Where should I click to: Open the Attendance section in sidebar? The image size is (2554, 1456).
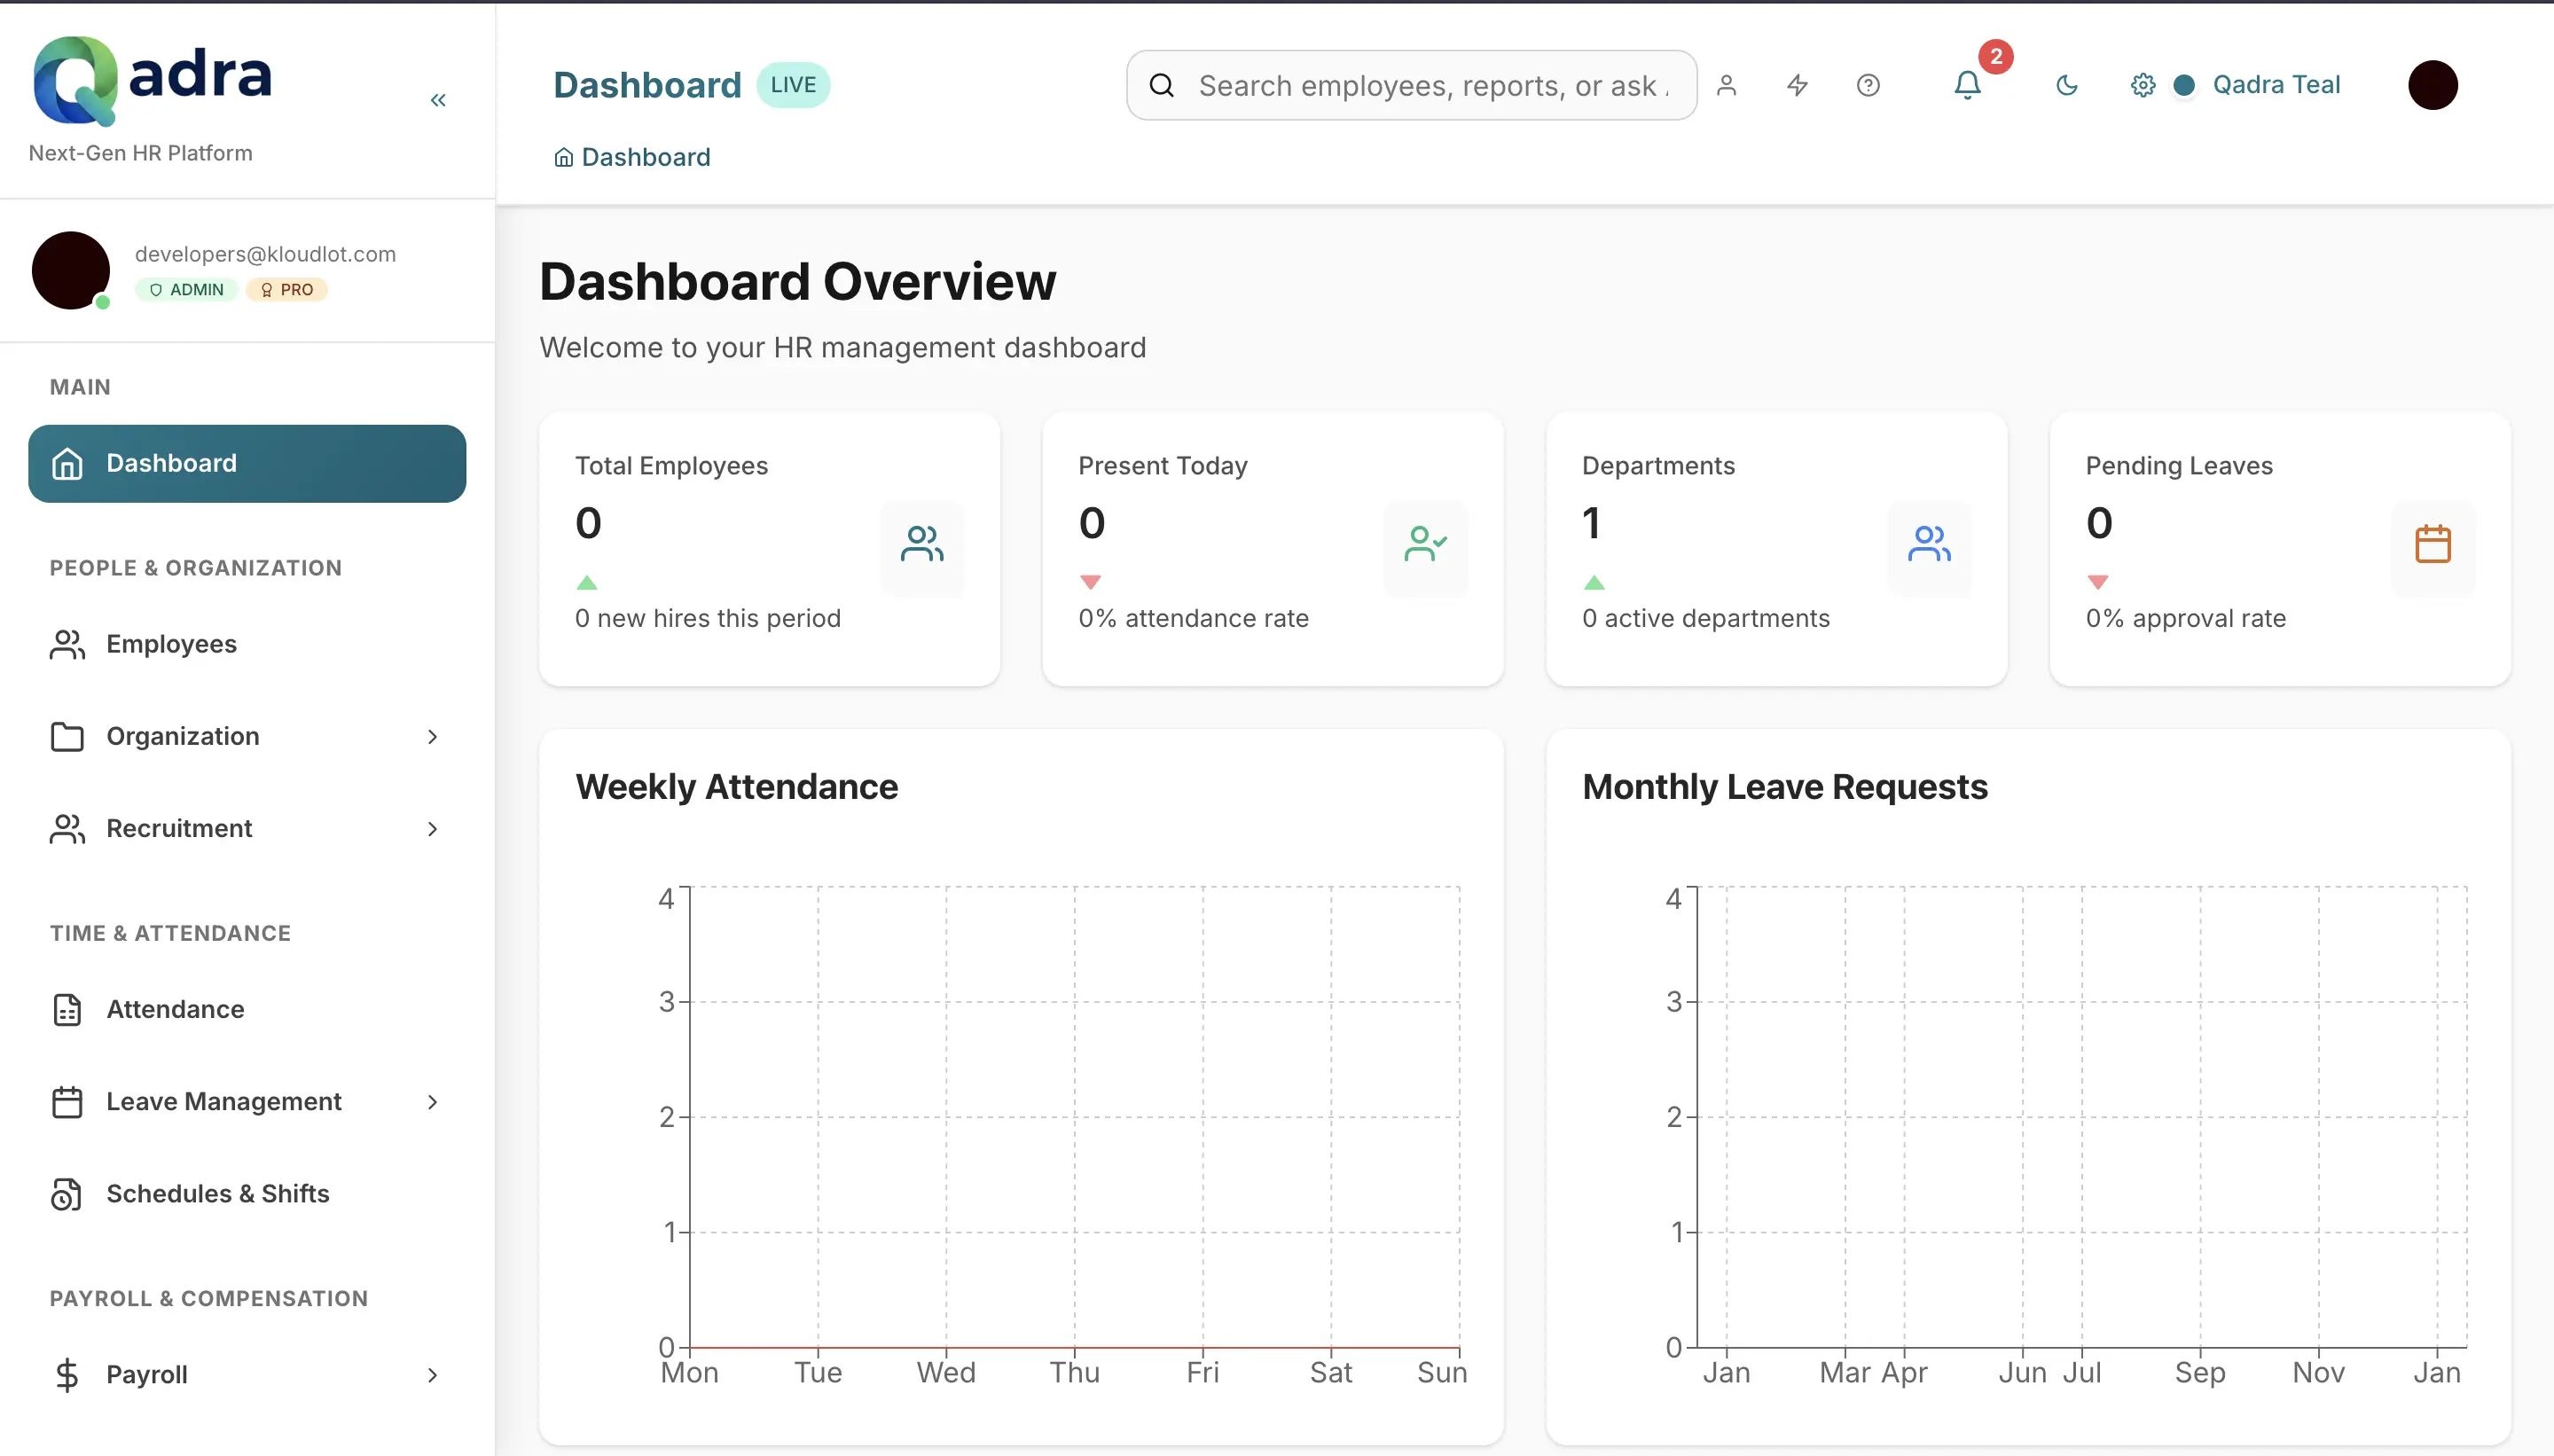coord(176,1009)
